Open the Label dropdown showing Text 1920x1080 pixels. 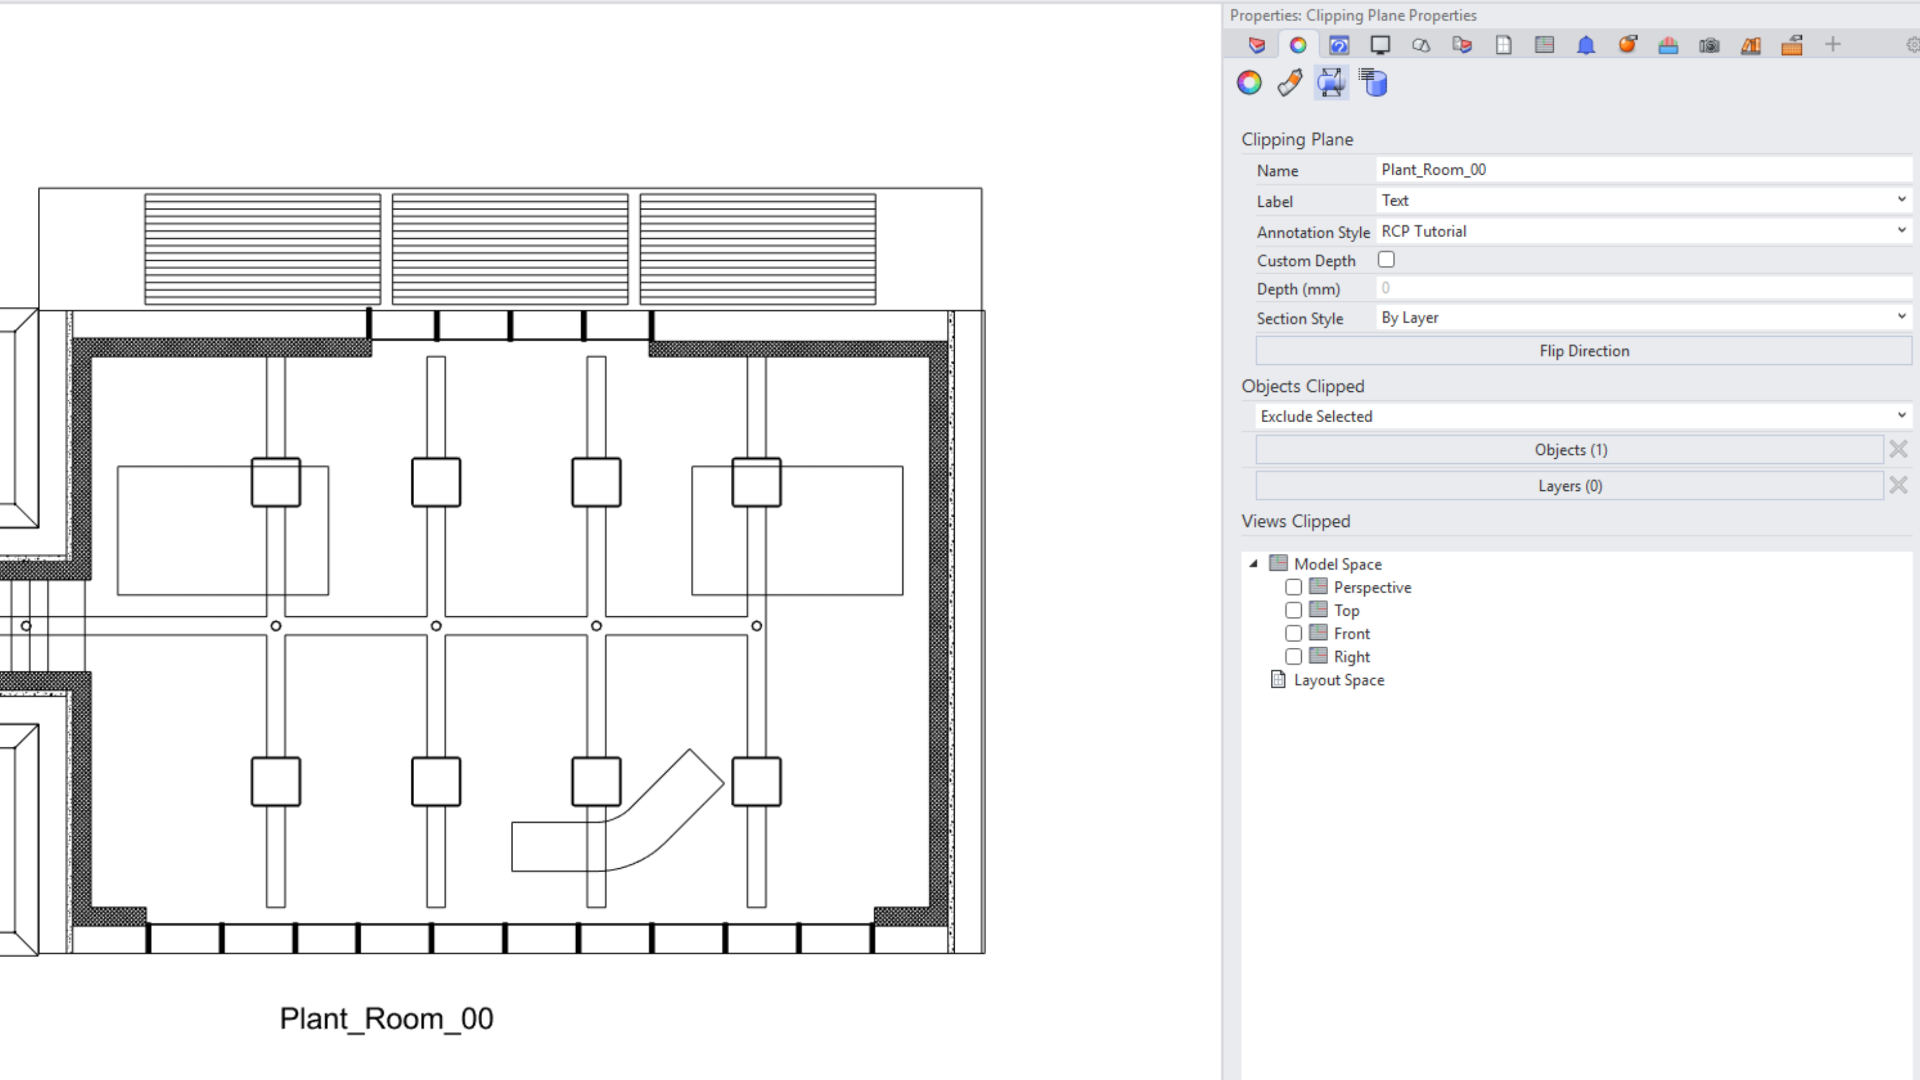click(x=1644, y=200)
